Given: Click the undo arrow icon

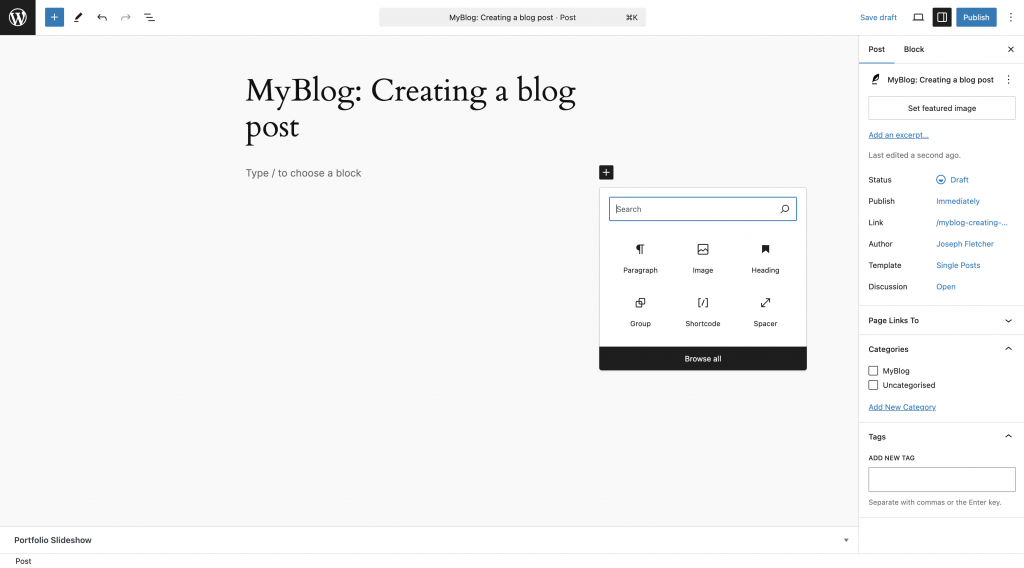Looking at the screenshot, I should point(102,17).
